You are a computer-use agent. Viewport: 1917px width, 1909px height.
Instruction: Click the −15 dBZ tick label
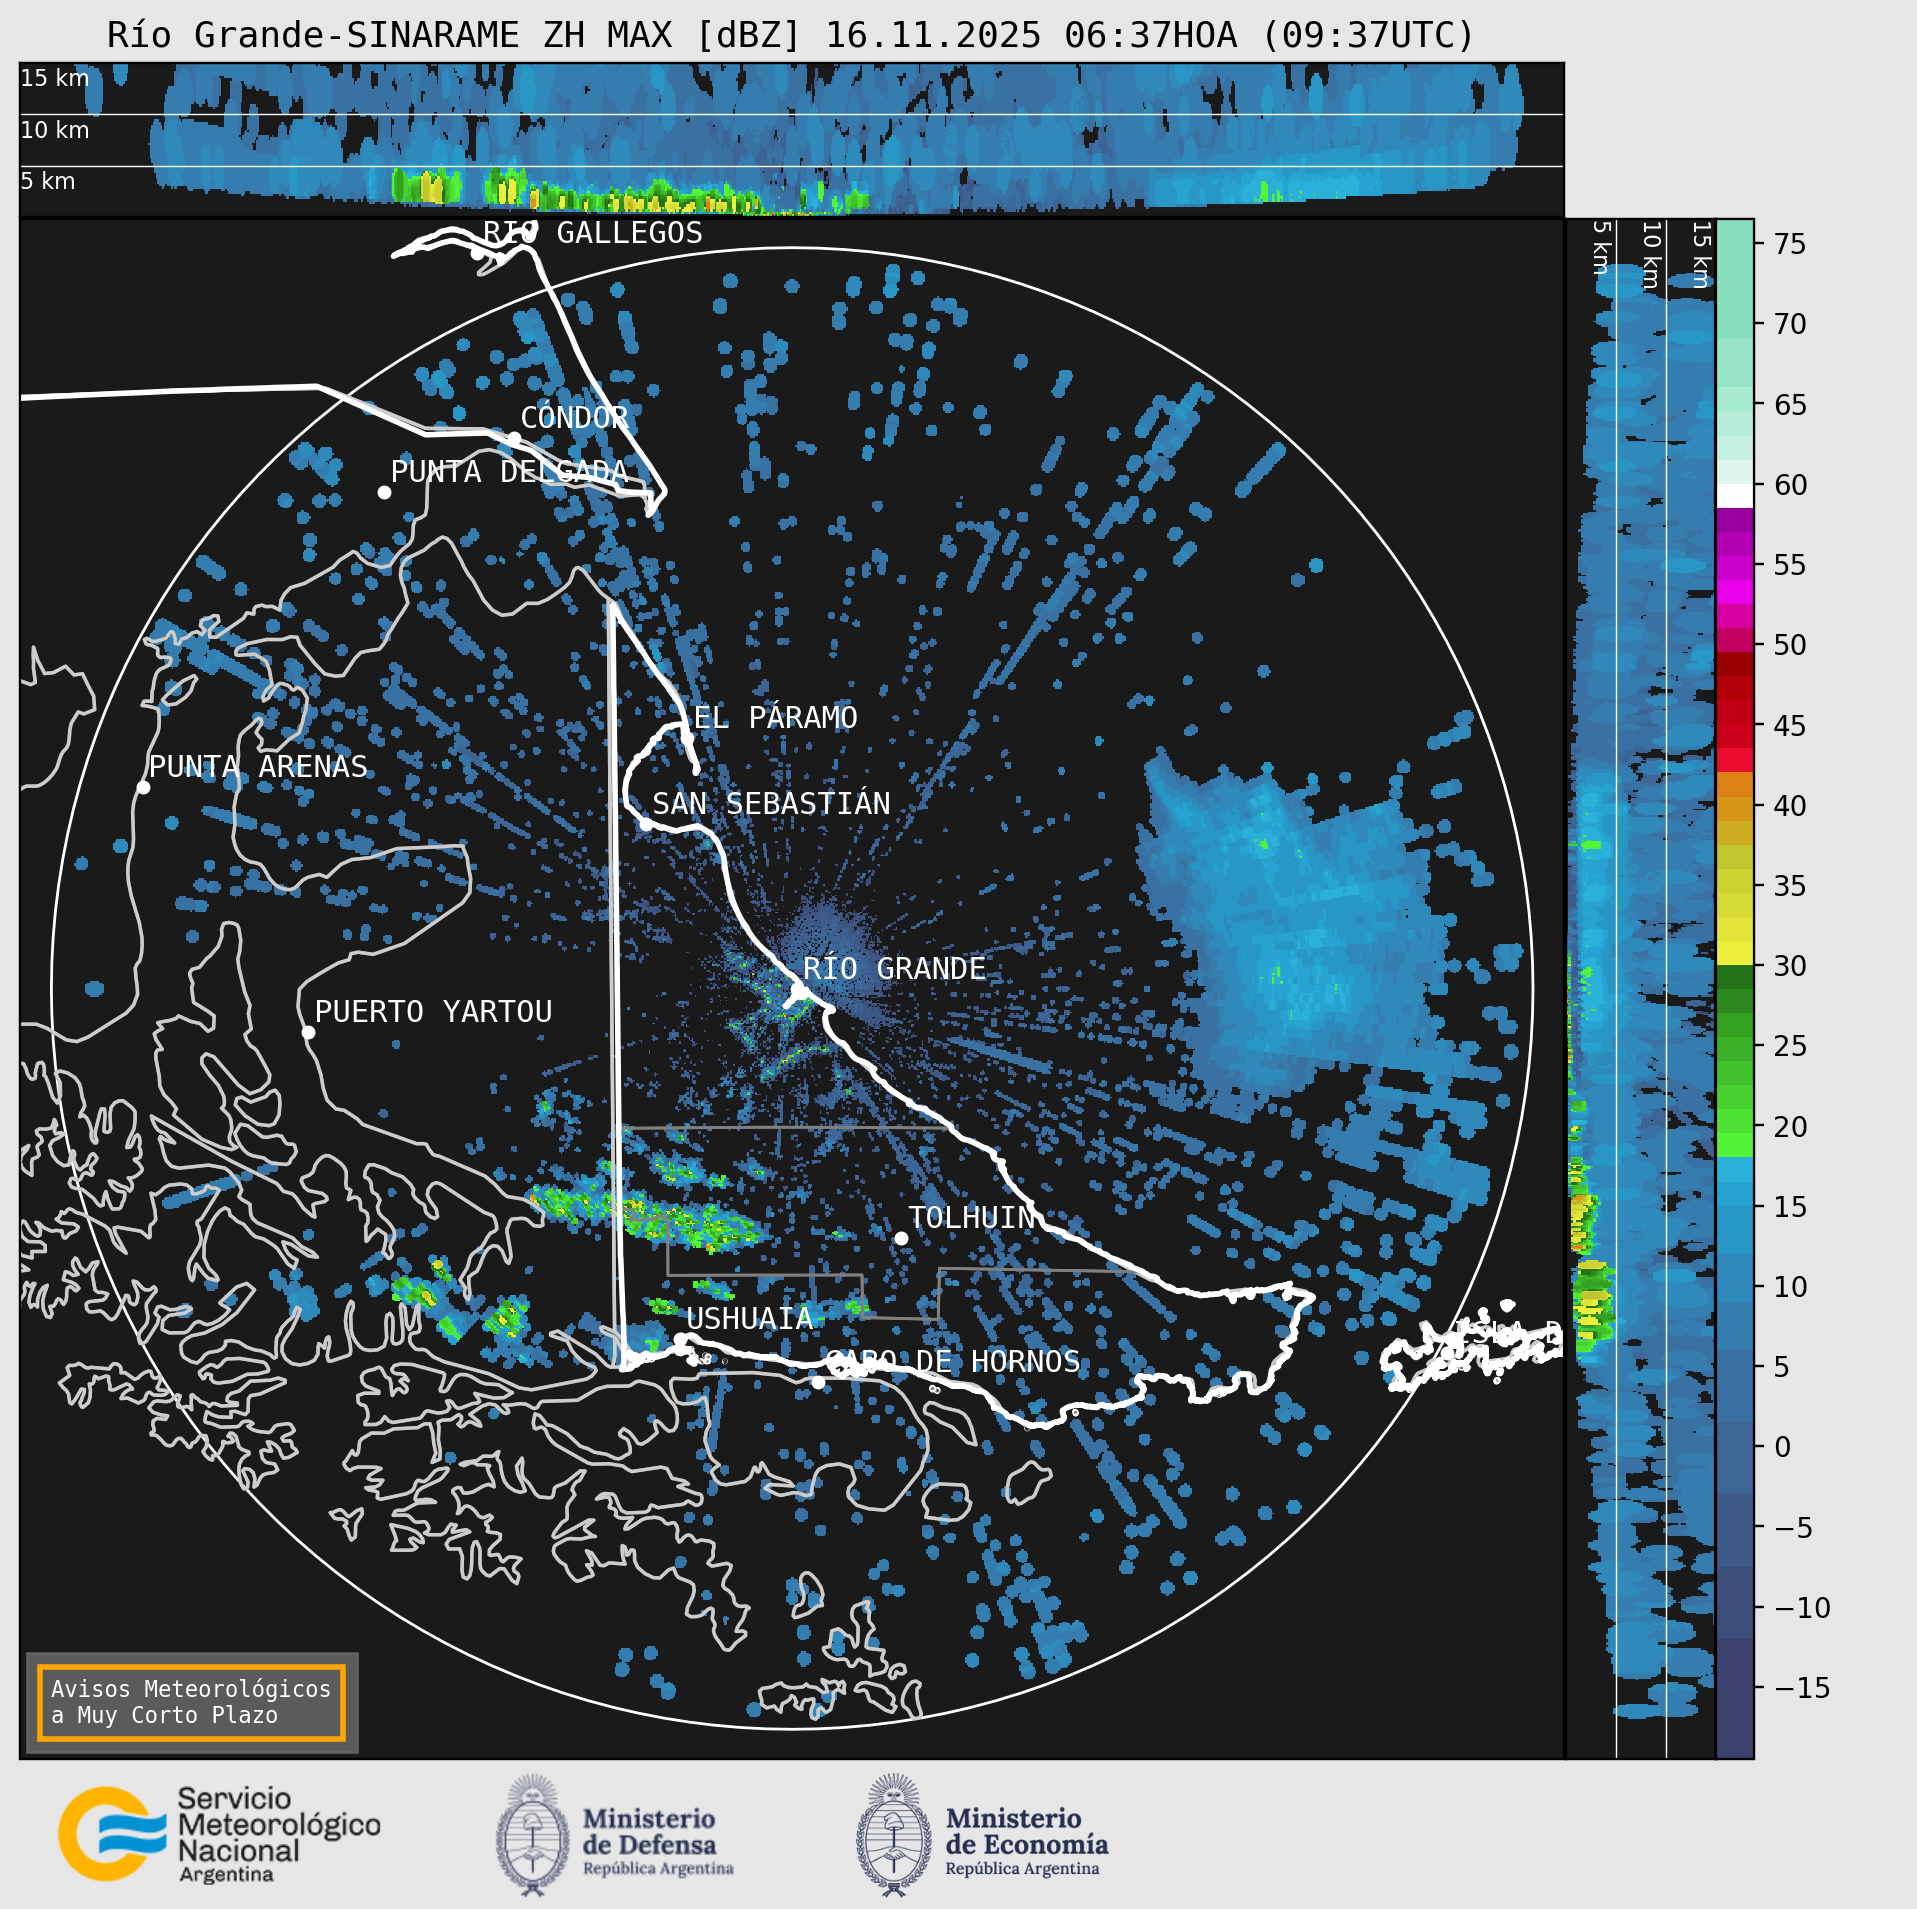pyautogui.click(x=1802, y=1688)
